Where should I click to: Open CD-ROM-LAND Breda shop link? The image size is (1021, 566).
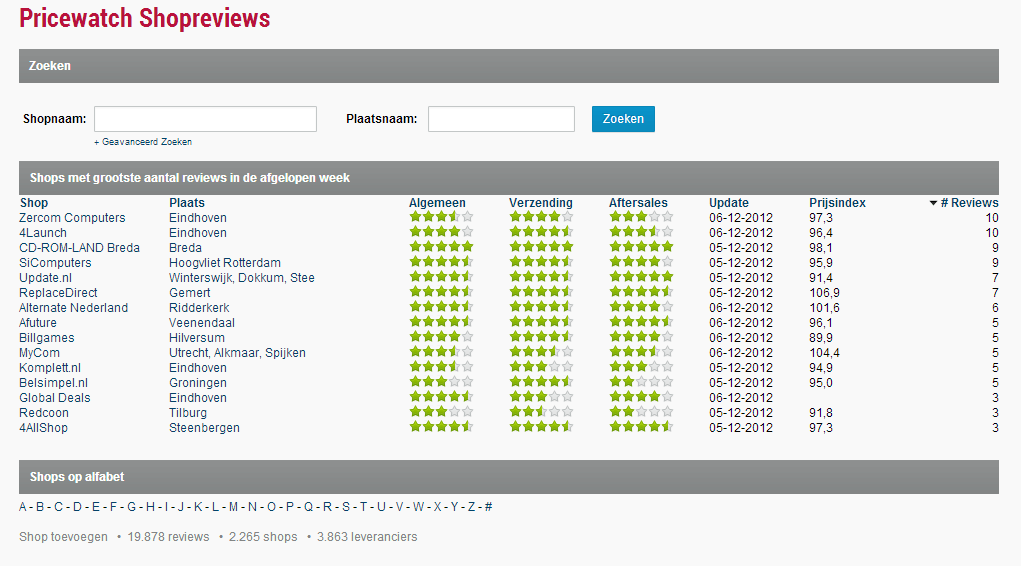[x=79, y=248]
